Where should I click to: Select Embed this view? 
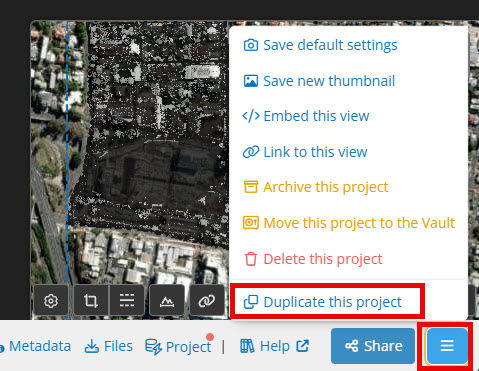coord(306,116)
